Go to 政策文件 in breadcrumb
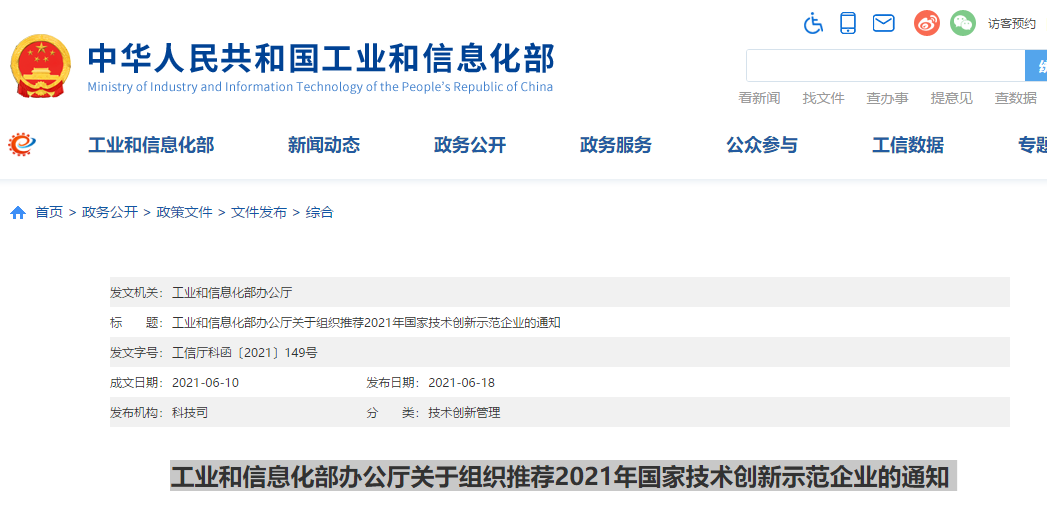Viewport: 1047px width, 520px height. click(x=185, y=212)
